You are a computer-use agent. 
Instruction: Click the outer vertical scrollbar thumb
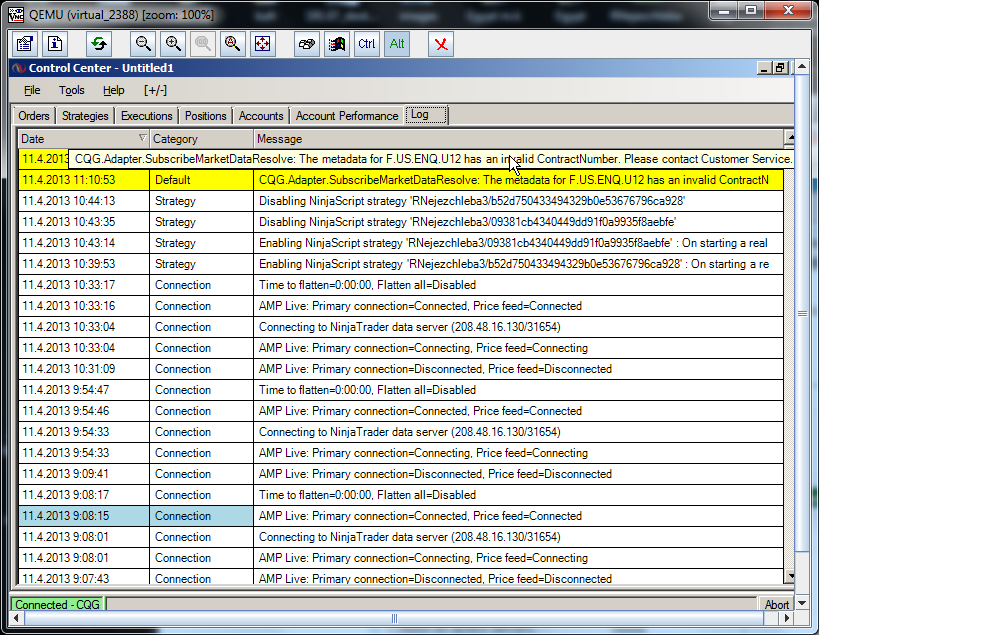pyautogui.click(x=802, y=313)
